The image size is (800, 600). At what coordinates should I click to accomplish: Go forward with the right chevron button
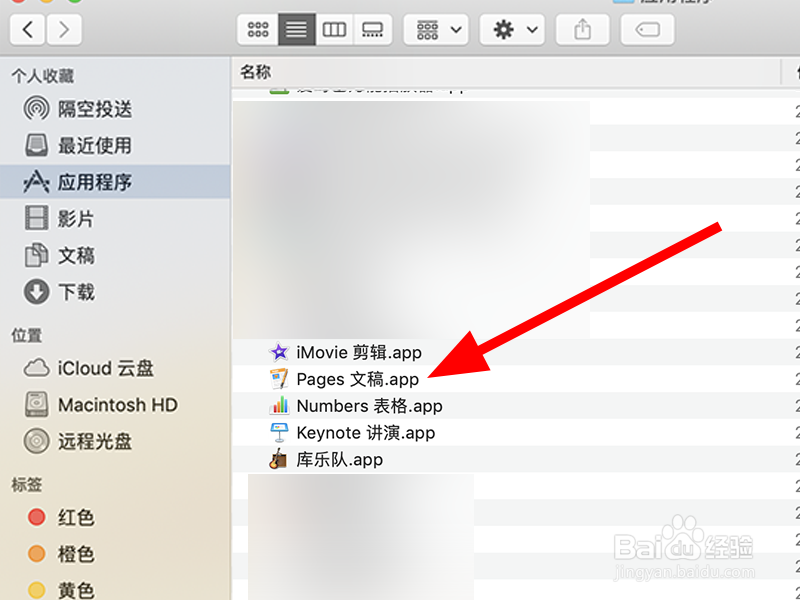click(64, 30)
